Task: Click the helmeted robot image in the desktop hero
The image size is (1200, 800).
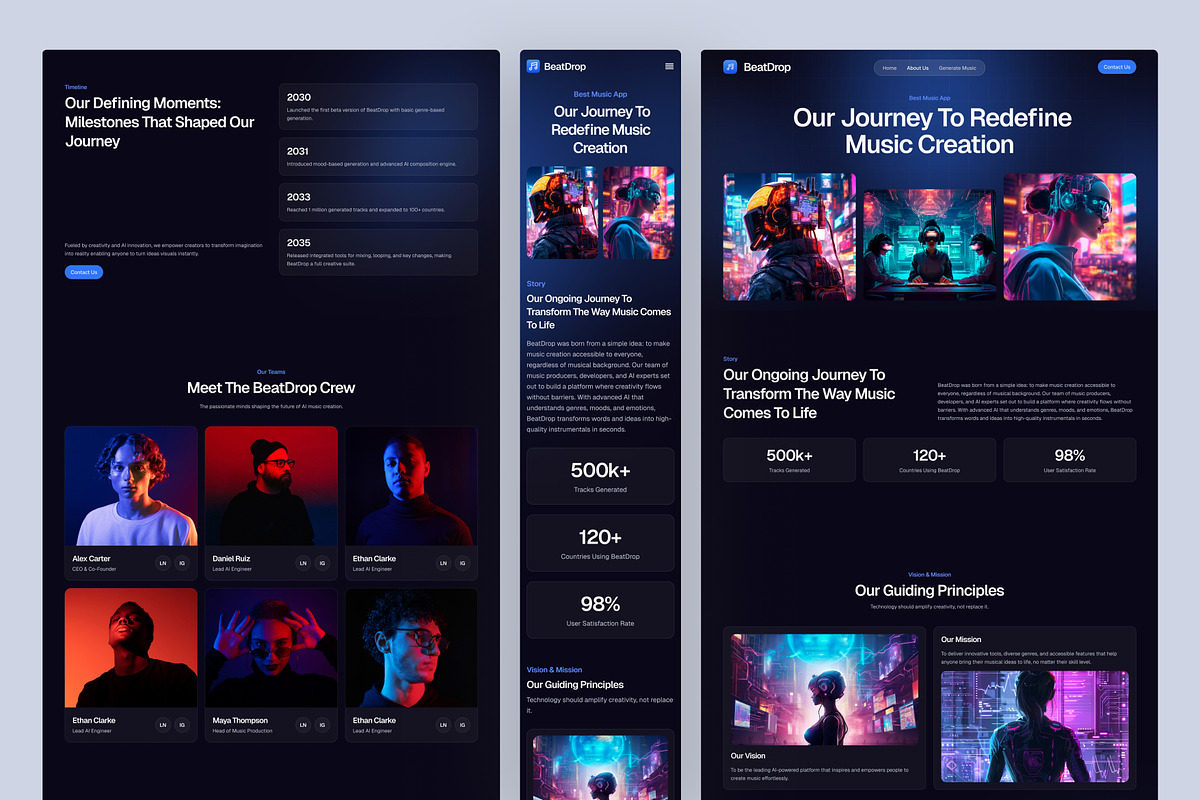Action: coord(789,237)
